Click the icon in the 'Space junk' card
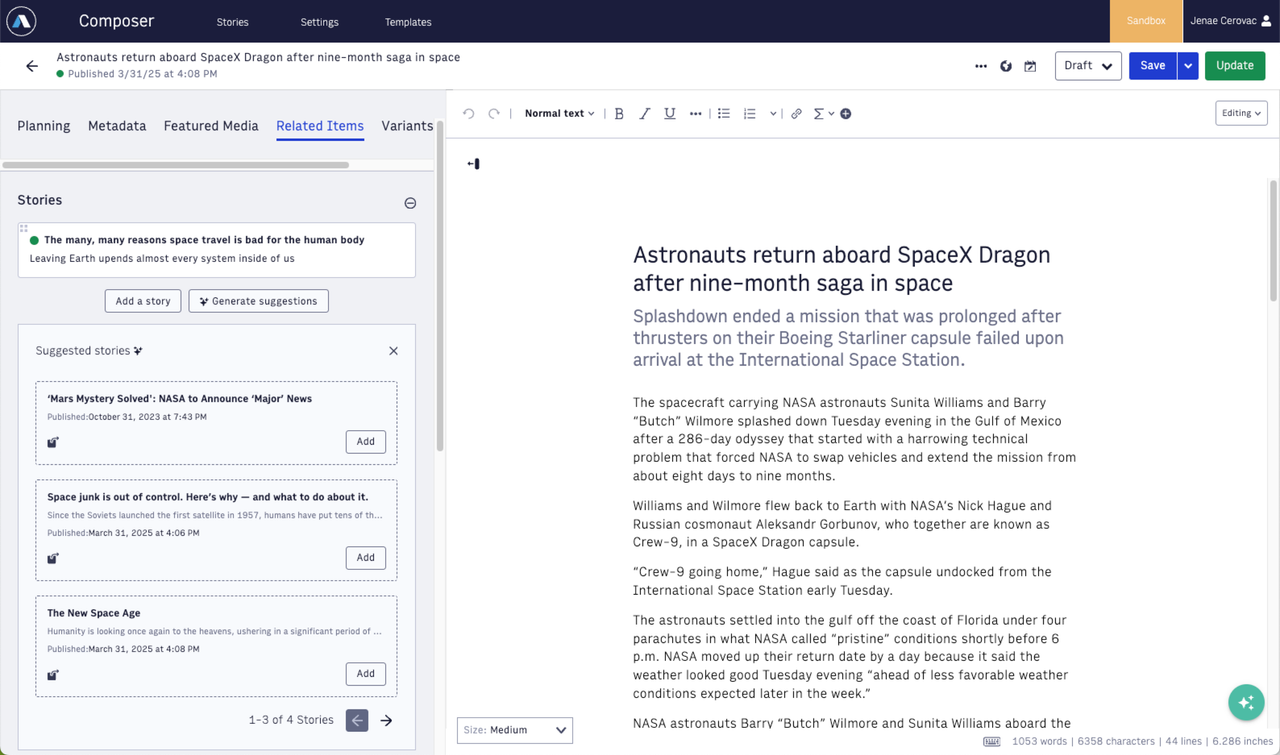Screen dimensions: 1280x755 click(x=53, y=558)
